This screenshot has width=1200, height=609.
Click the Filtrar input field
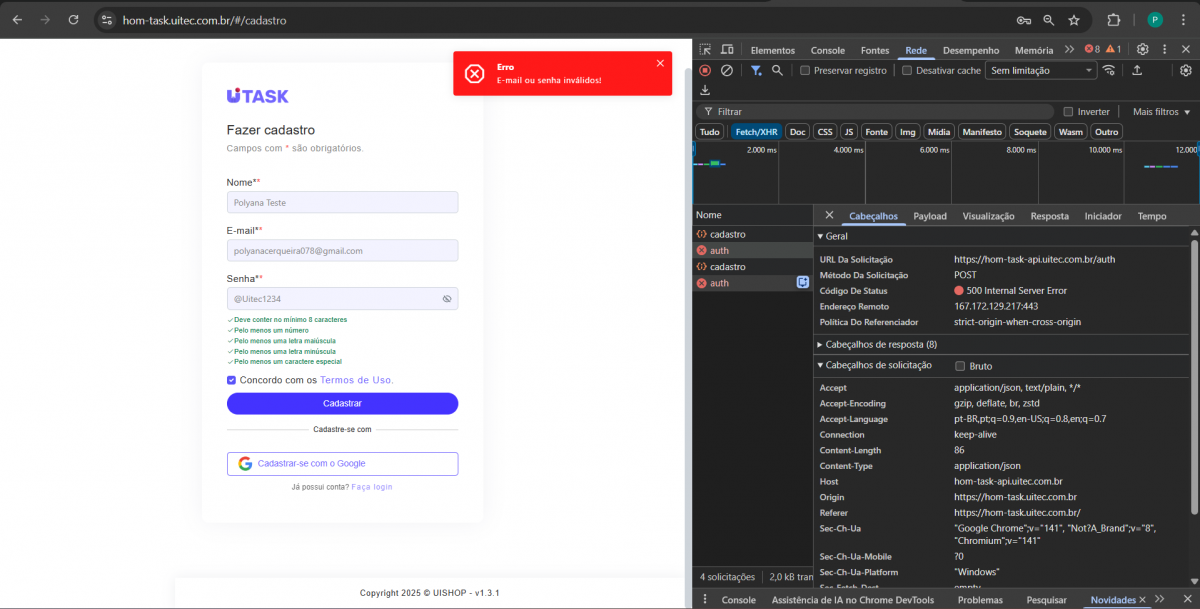point(880,112)
